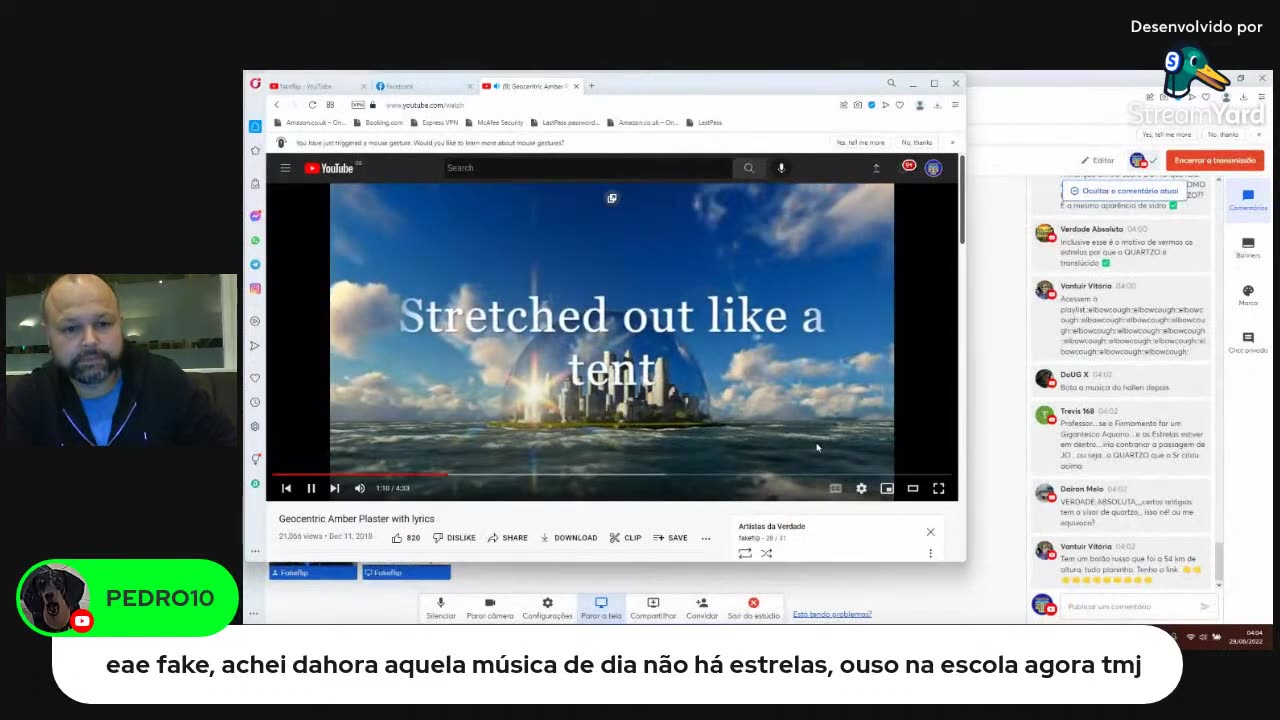Open YouTube notifications bell with 9+
The width and height of the screenshot is (1280, 720).
(908, 167)
